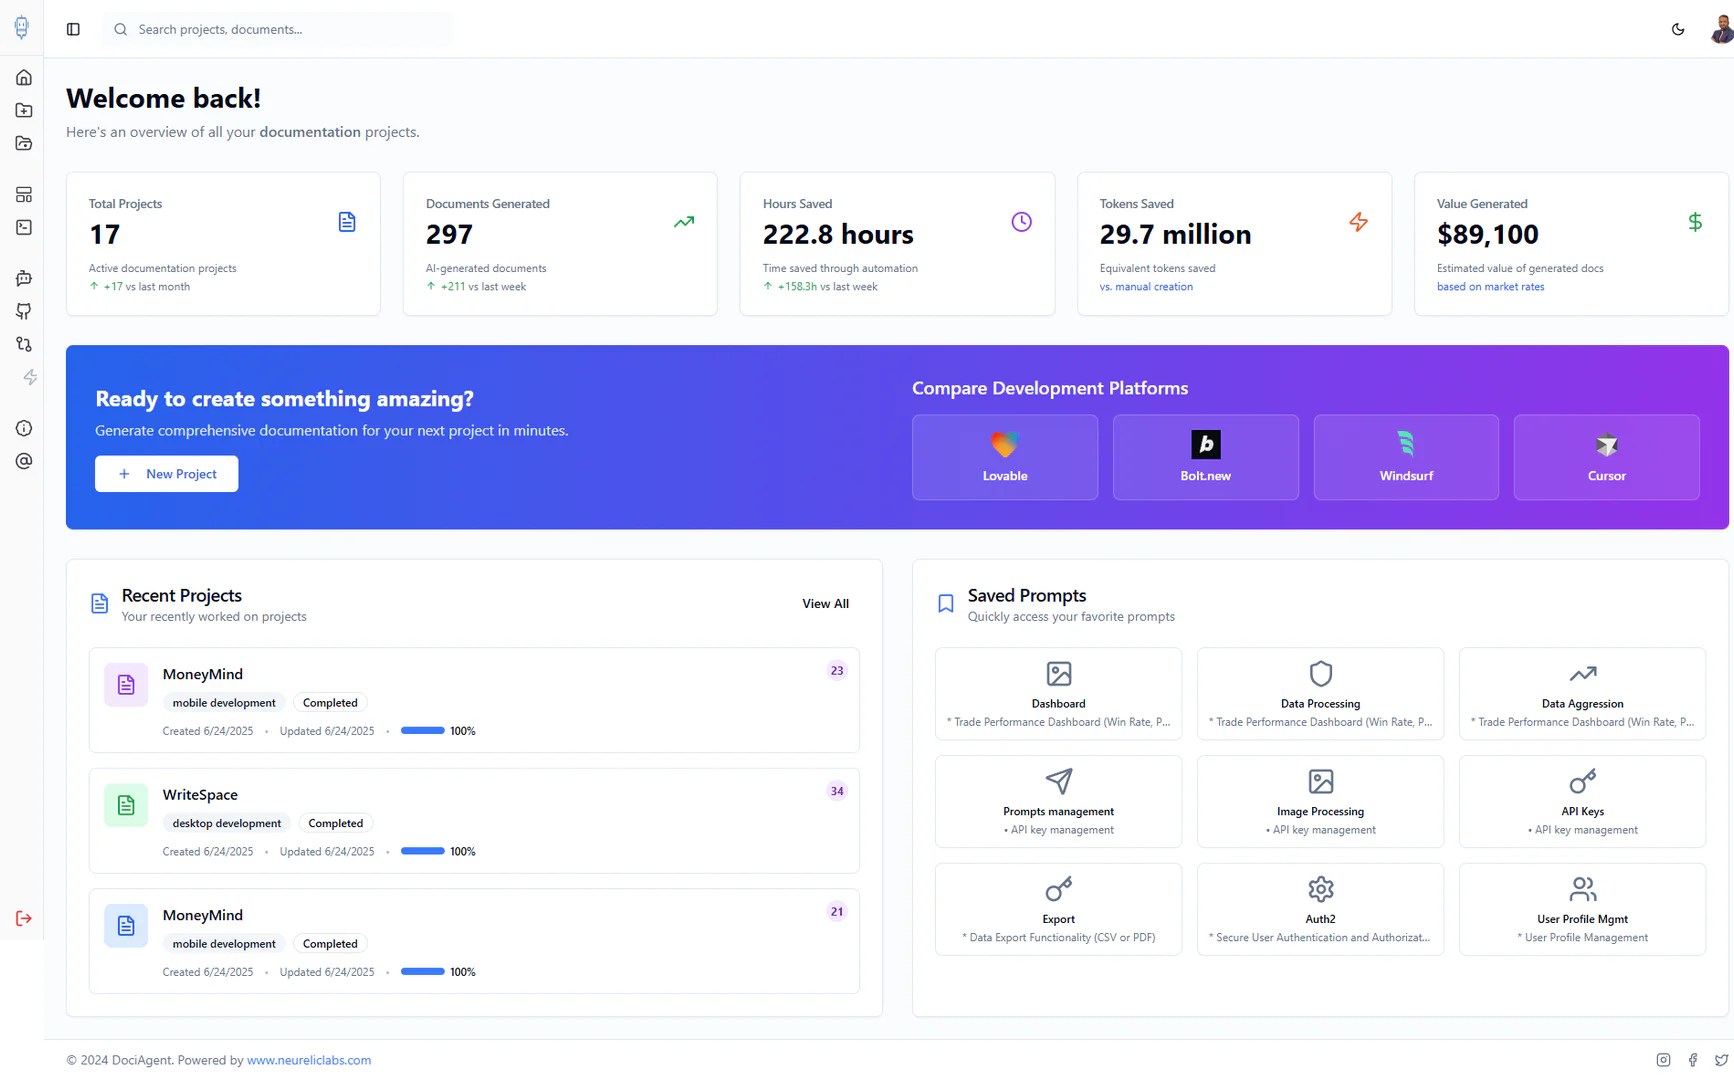Open the chat feedback sidebar icon
This screenshot has width=1734, height=1080.
click(x=23, y=278)
